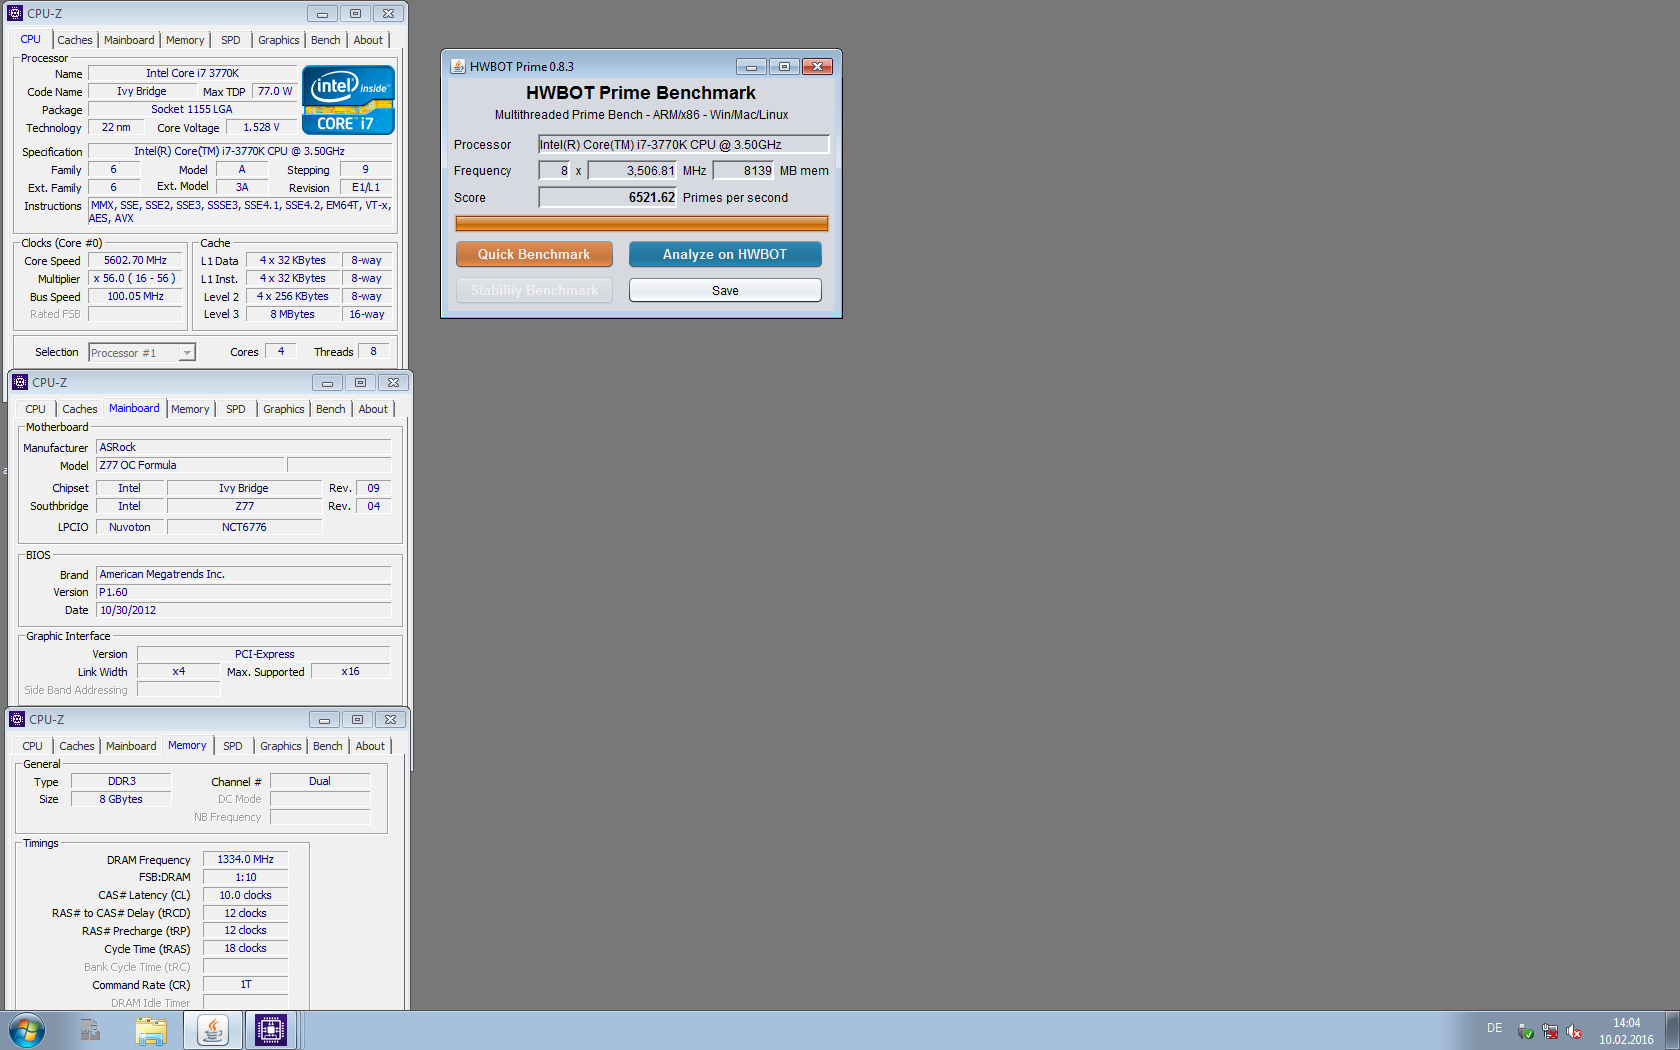This screenshot has height=1050, width=1680.
Task: Click the HWBOT Score value field
Action: (x=608, y=197)
